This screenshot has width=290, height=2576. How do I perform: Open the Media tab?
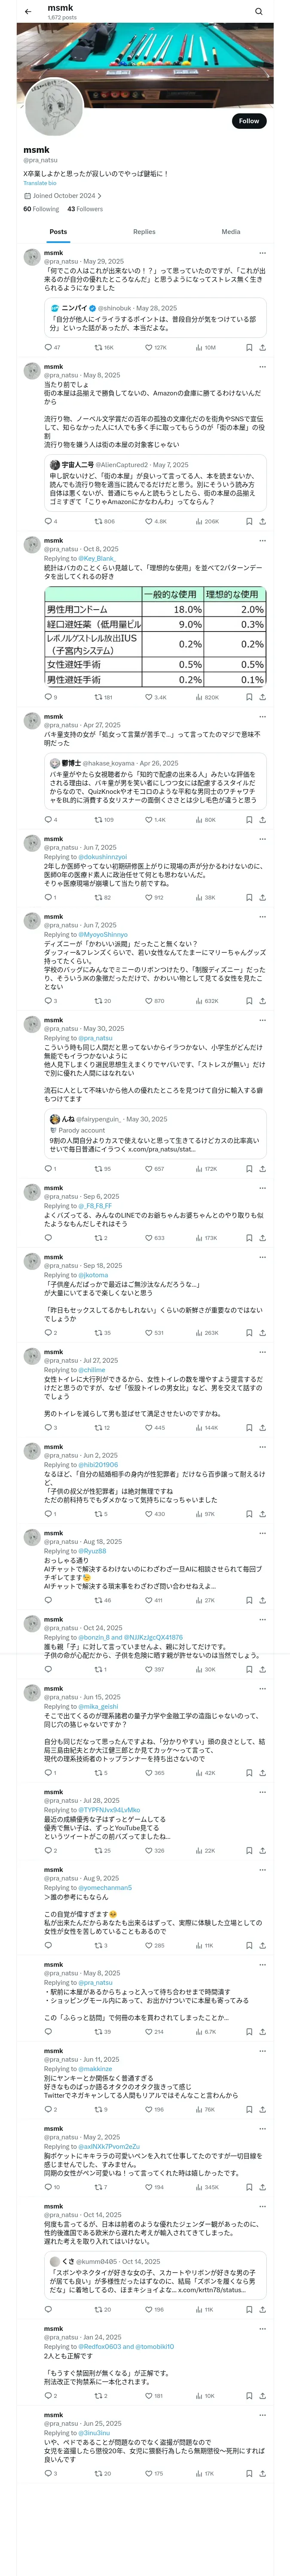pyautogui.click(x=231, y=232)
